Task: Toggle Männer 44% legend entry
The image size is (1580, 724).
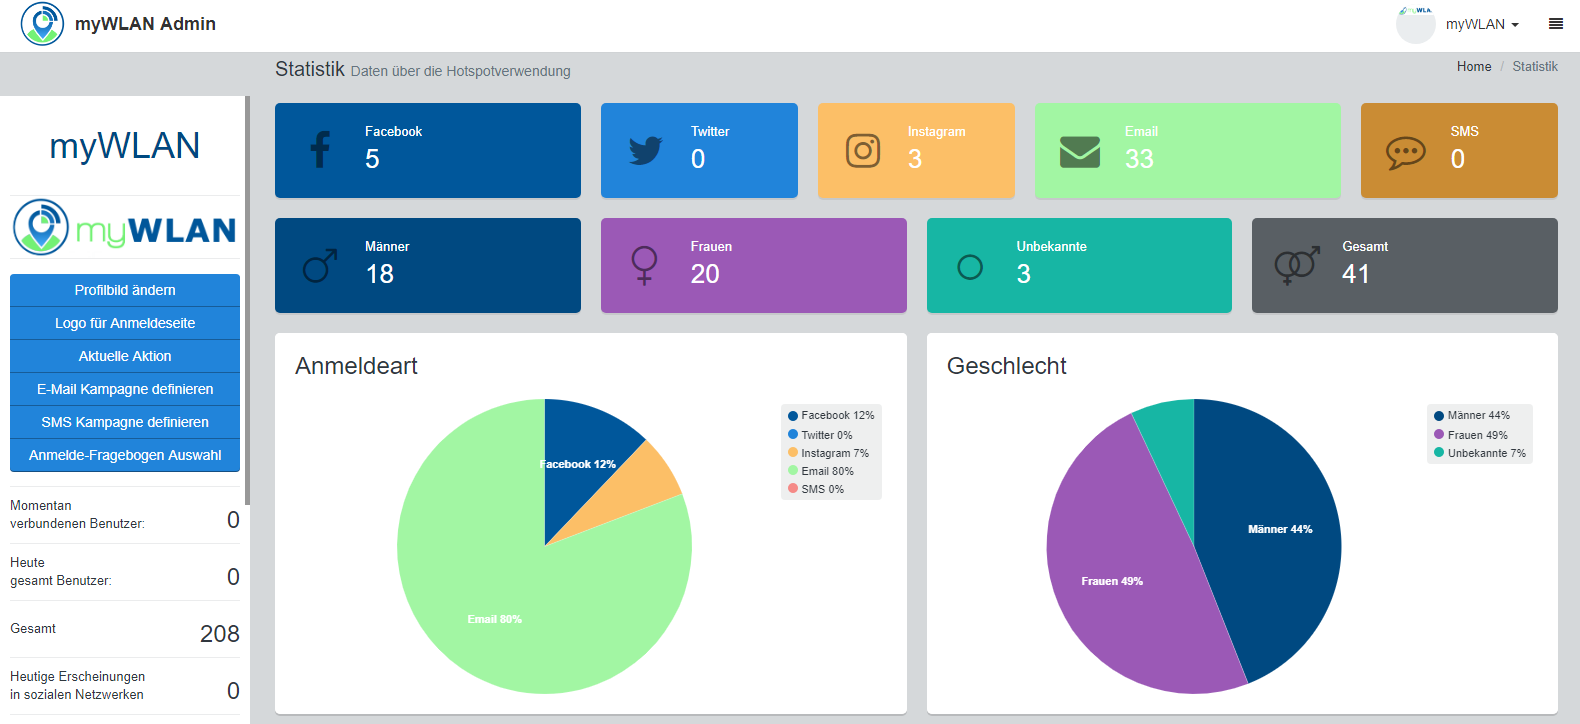Action: pos(1472,415)
